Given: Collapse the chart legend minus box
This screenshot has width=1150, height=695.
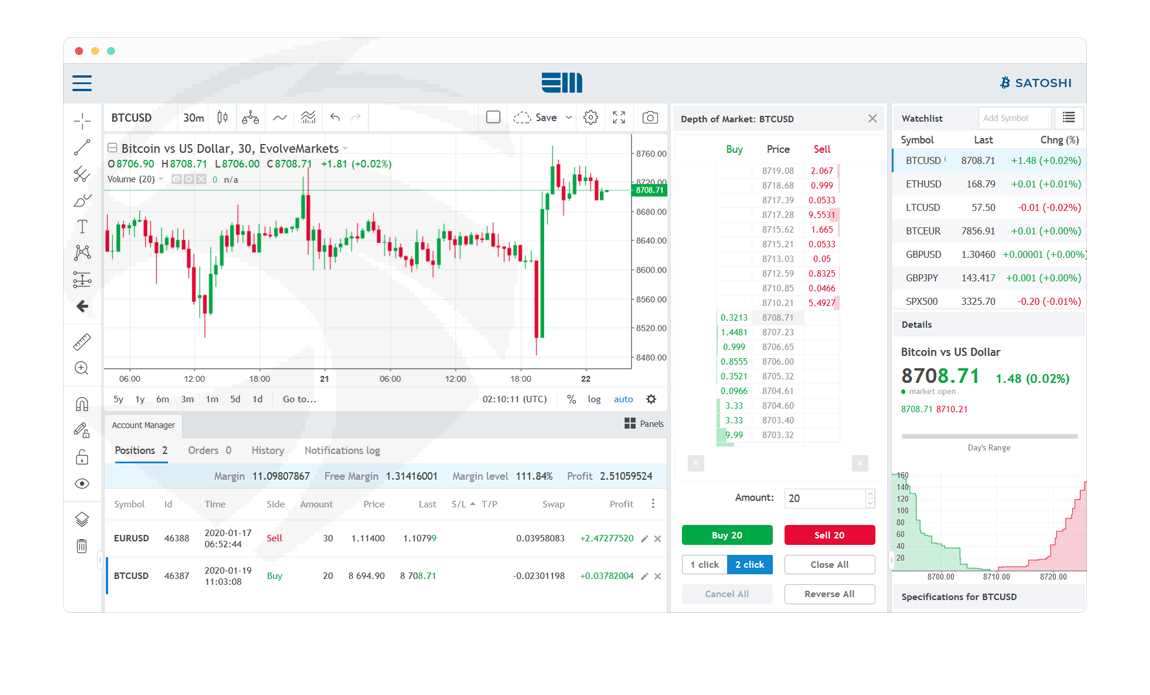Looking at the screenshot, I should click(x=112, y=147).
